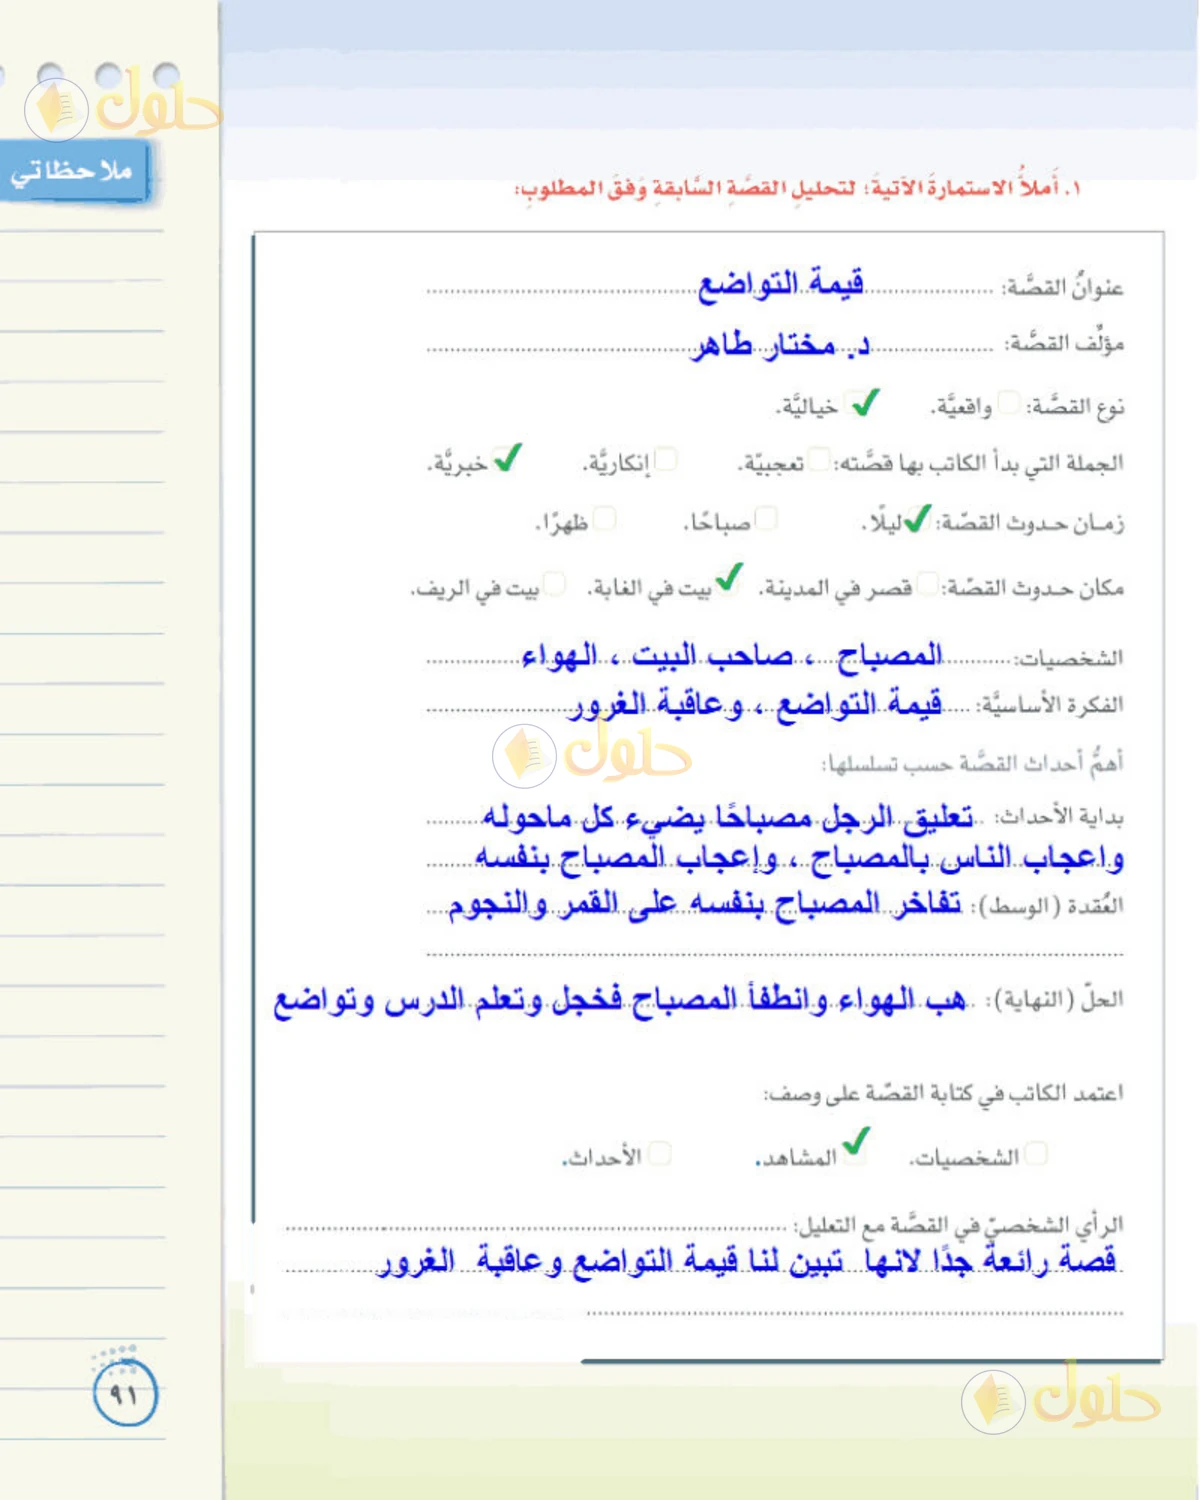Toggle the checked ليلاً time checkbox
The image size is (1200, 1500).
(x=917, y=519)
